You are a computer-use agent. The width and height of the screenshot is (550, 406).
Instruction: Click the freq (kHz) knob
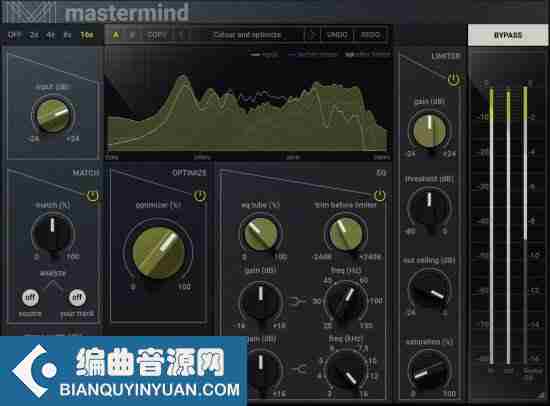pos(346,369)
